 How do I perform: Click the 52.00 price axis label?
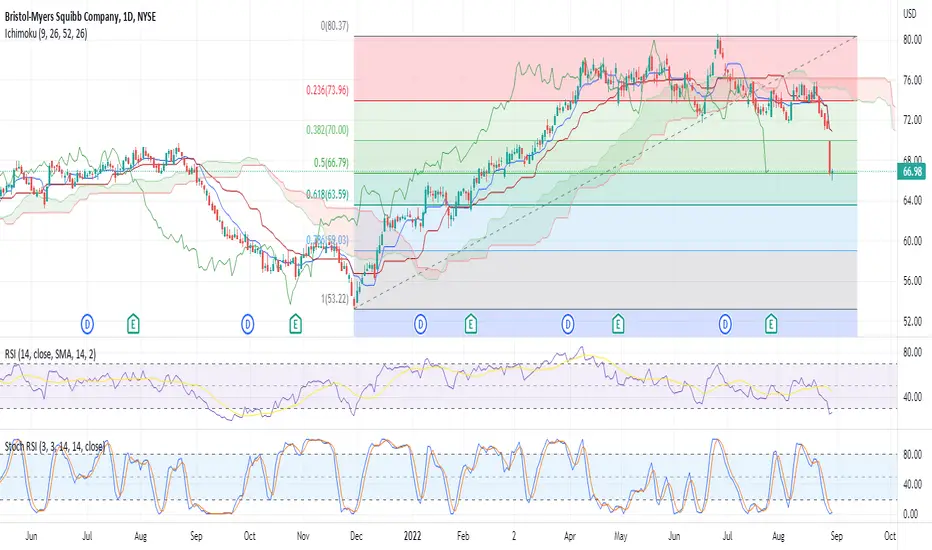point(912,321)
